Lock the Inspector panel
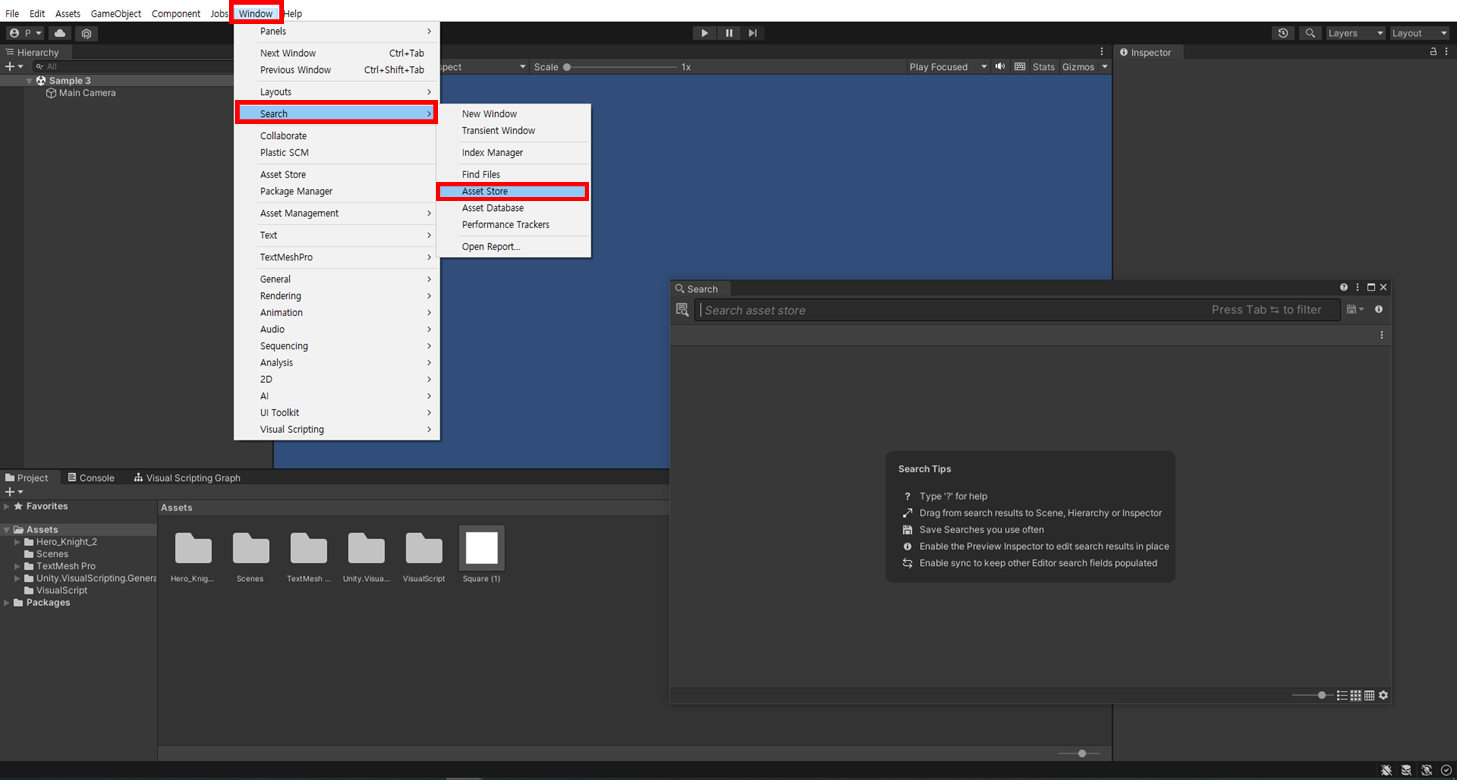This screenshot has width=1457, height=780. click(x=1433, y=52)
